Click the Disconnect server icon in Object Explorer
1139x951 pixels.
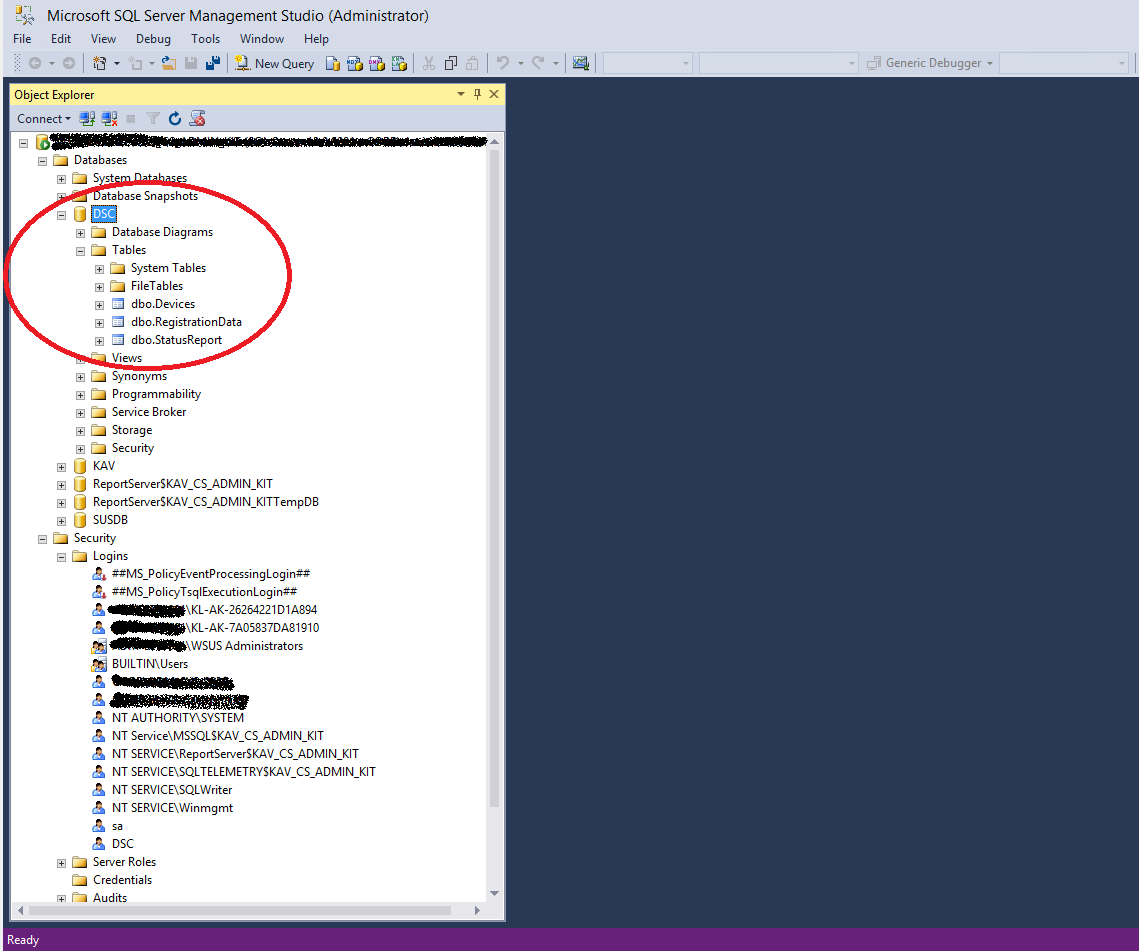(109, 118)
